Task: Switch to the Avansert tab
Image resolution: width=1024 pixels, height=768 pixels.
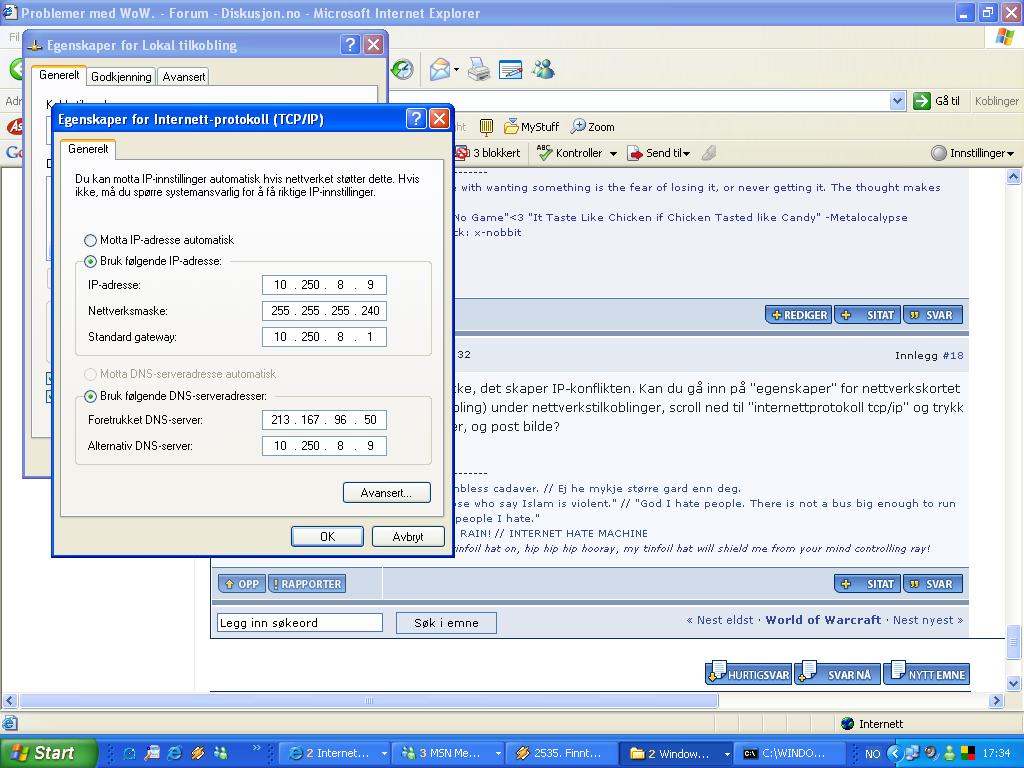Action: click(184, 76)
